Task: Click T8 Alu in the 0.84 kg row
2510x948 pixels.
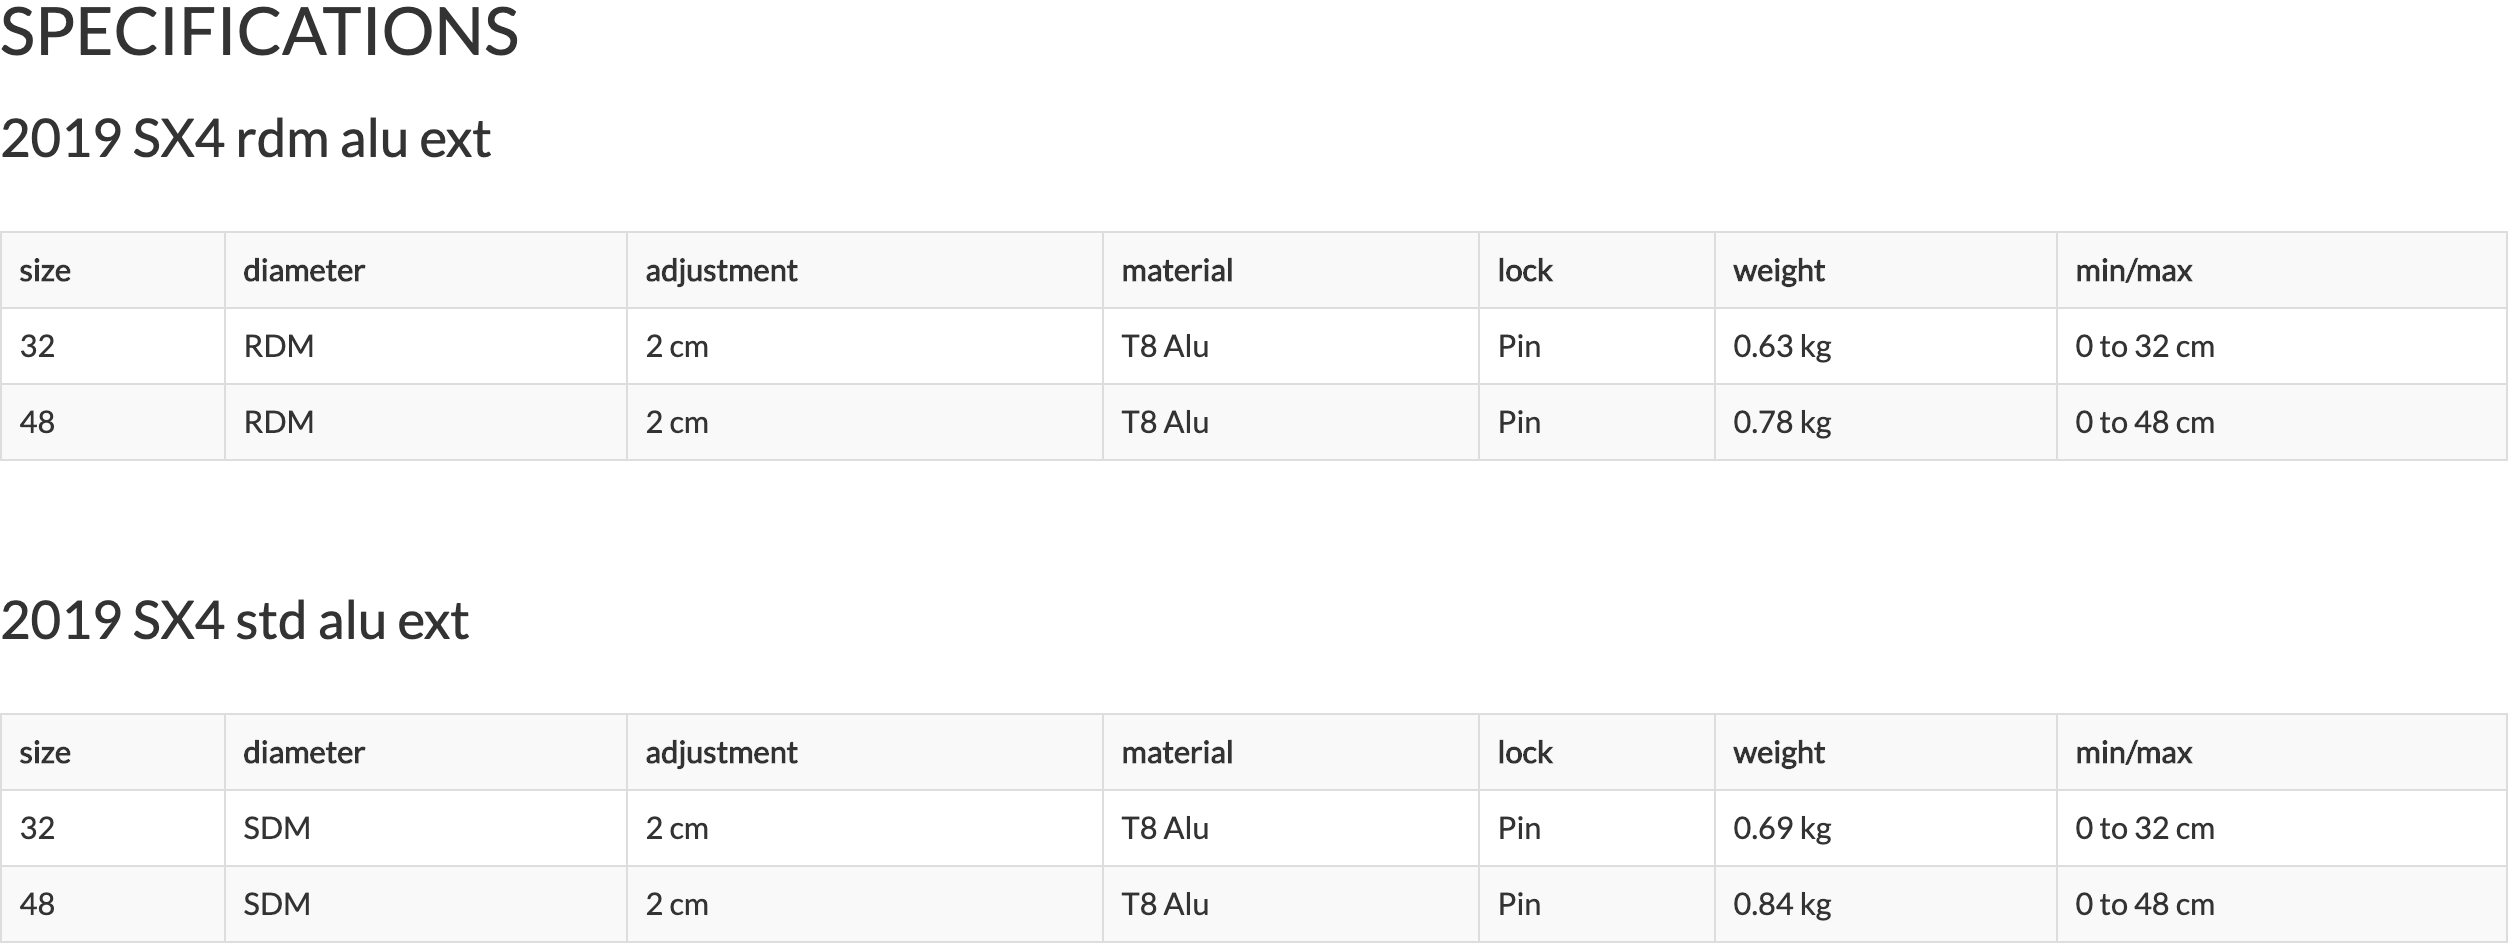Action: [x=1165, y=905]
